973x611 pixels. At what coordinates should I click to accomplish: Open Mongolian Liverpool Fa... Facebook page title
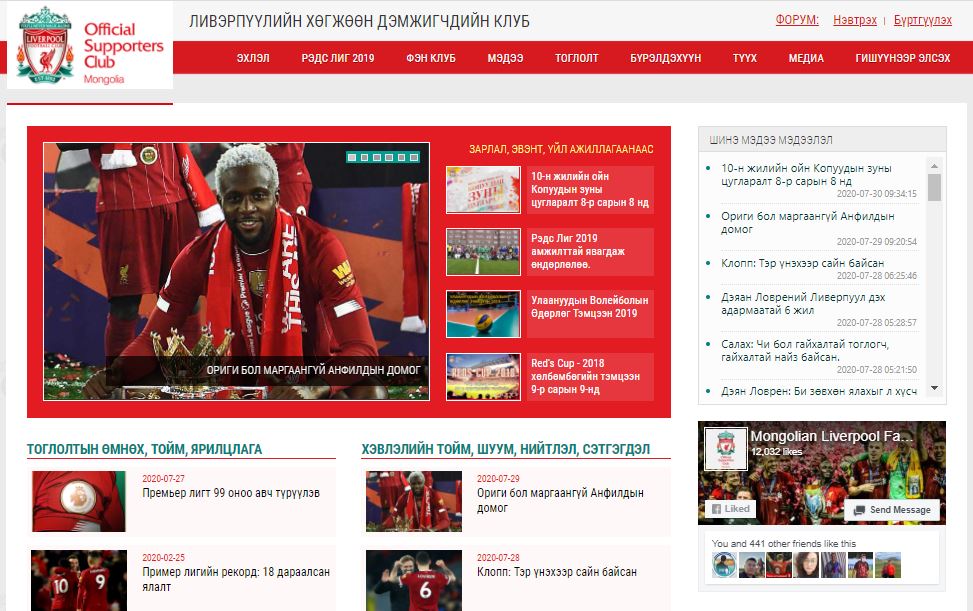(832, 436)
